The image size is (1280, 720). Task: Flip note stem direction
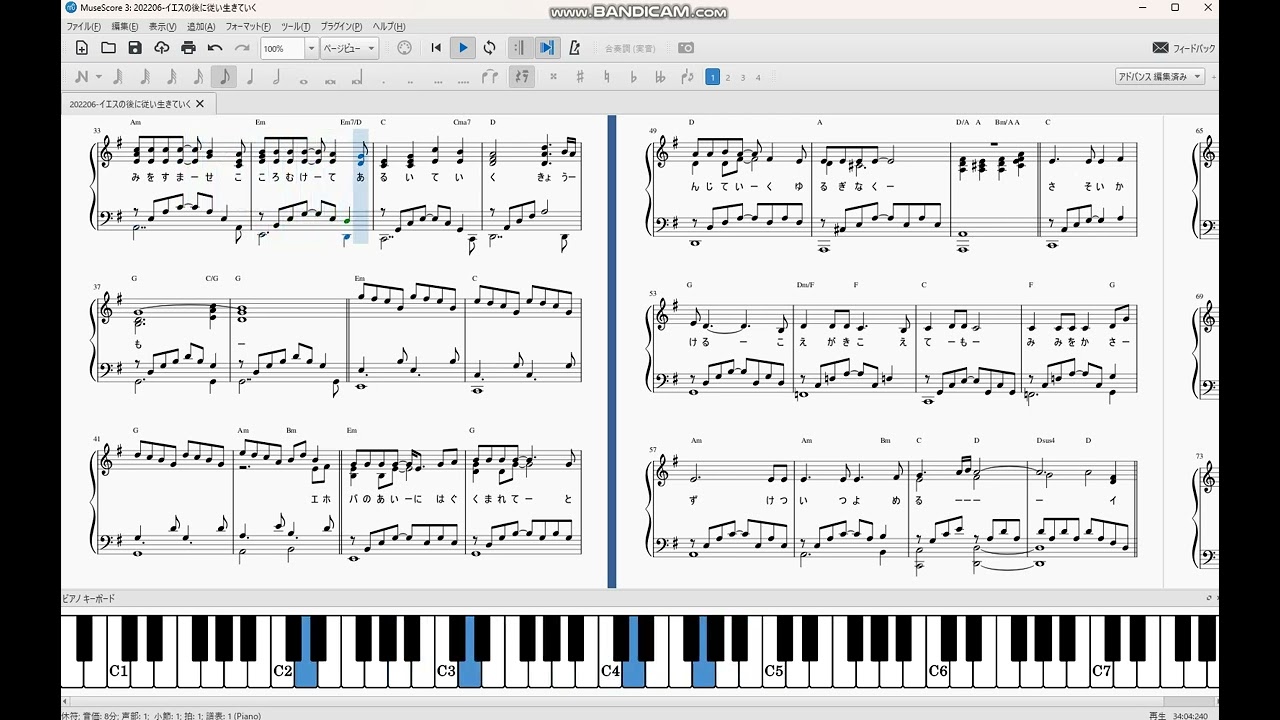coord(687,77)
